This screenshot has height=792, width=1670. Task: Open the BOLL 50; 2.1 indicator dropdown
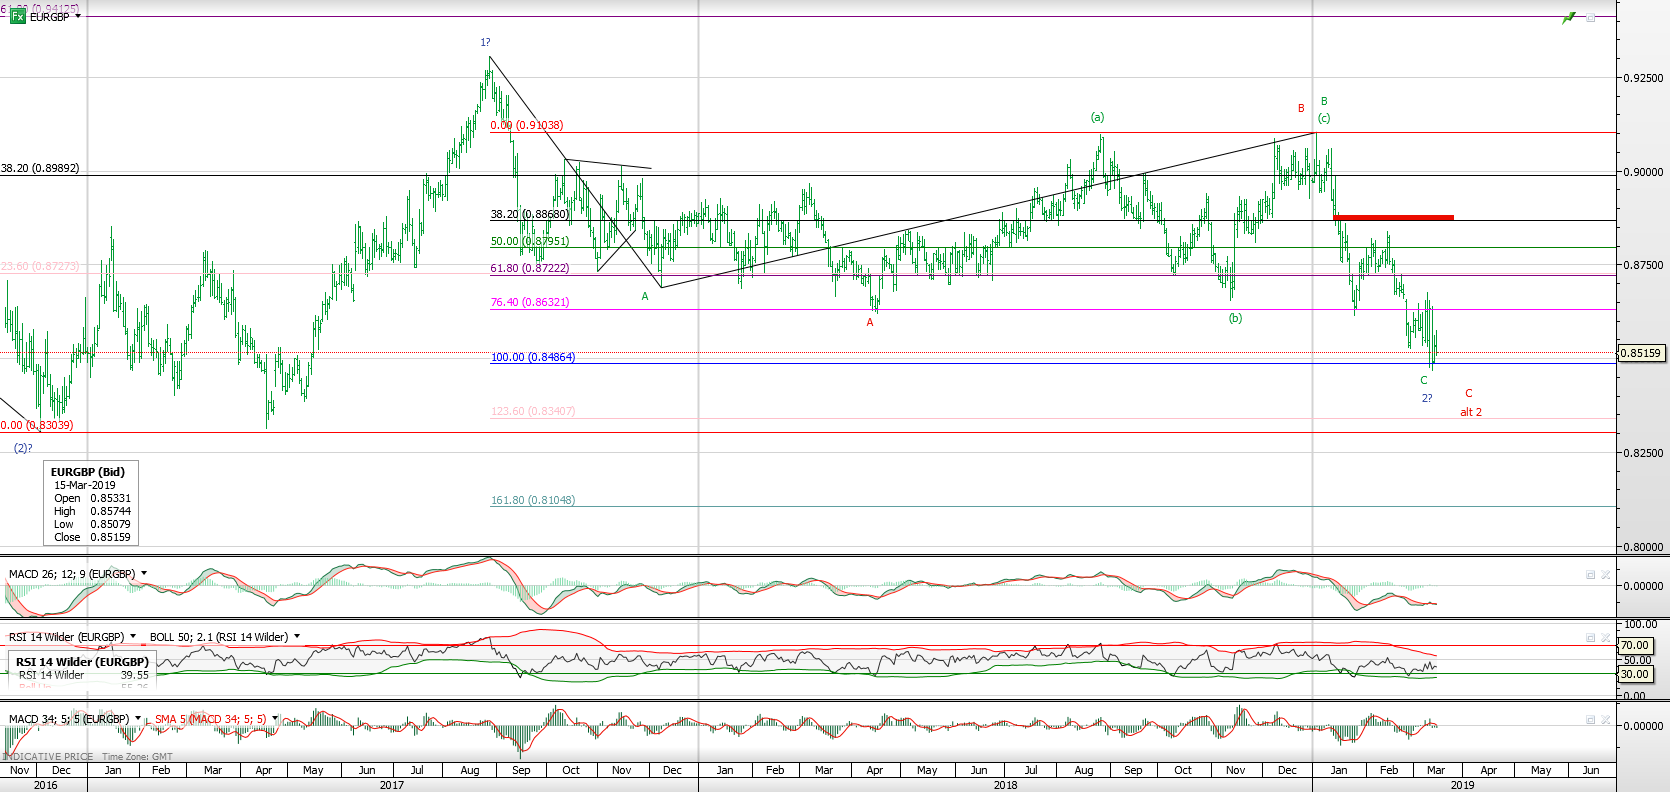coord(297,637)
